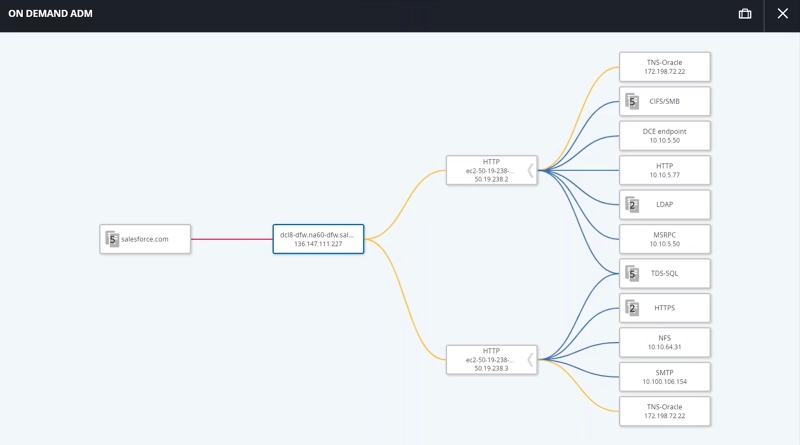Click the red link line from salesforce.com
This screenshot has width=800, height=445.
coord(231,239)
